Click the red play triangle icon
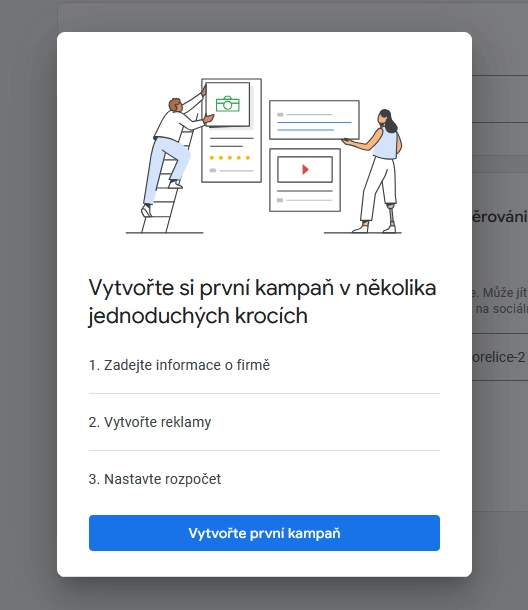Image resolution: width=528 pixels, height=610 pixels. pos(305,169)
